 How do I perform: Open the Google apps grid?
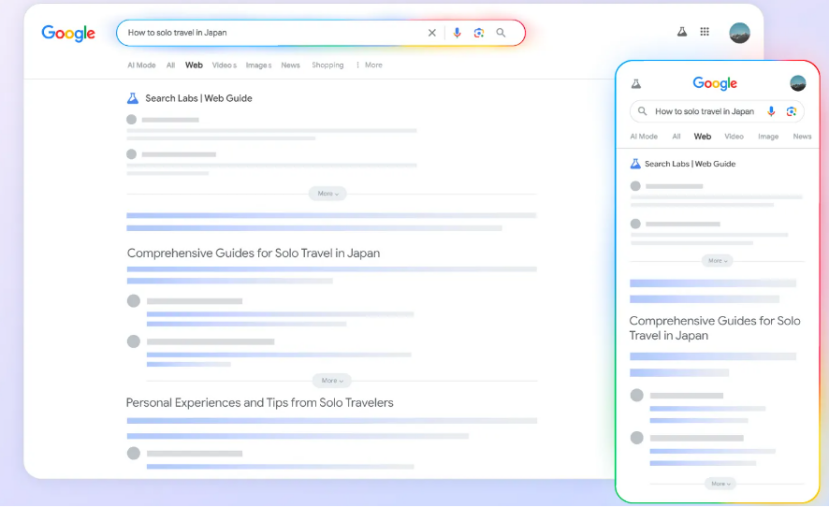[705, 32]
